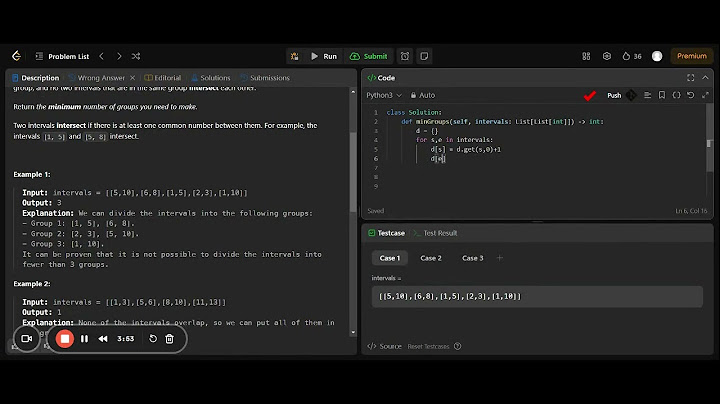Click the 'Example 1:' heading
This screenshot has height=404, width=720.
click(32, 174)
